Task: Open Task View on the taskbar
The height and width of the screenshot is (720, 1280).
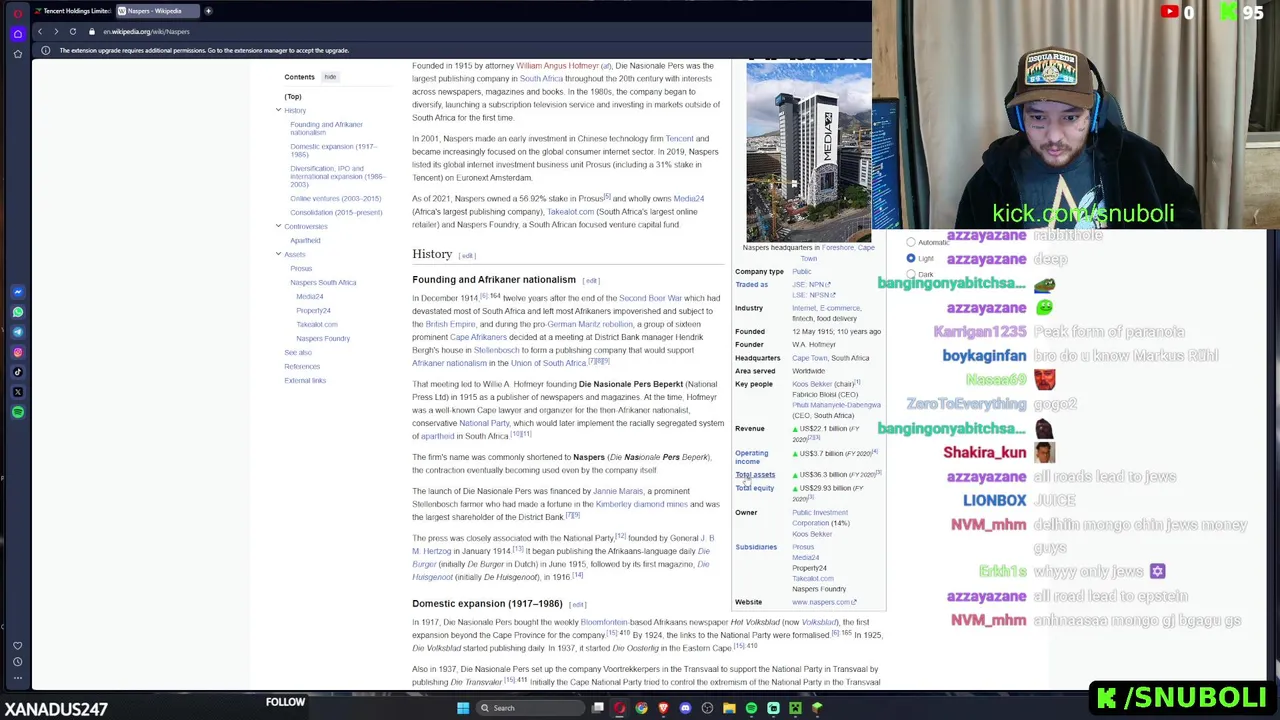Action: pyautogui.click(x=598, y=708)
